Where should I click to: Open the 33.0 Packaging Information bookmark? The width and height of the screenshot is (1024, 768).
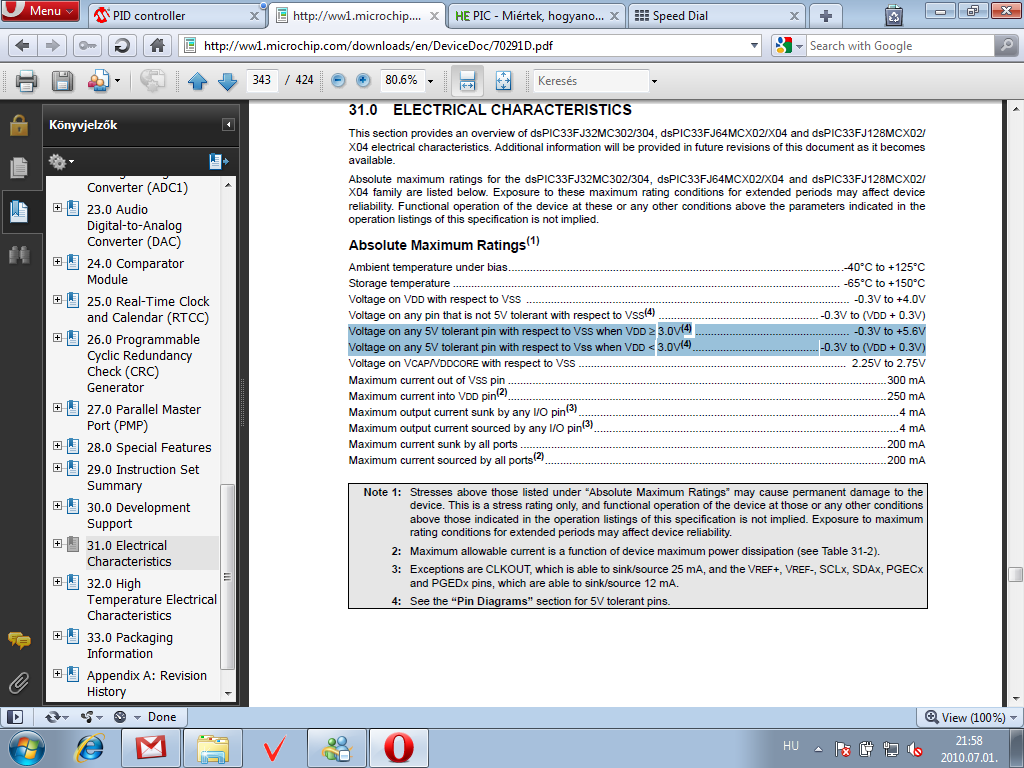tap(130, 645)
